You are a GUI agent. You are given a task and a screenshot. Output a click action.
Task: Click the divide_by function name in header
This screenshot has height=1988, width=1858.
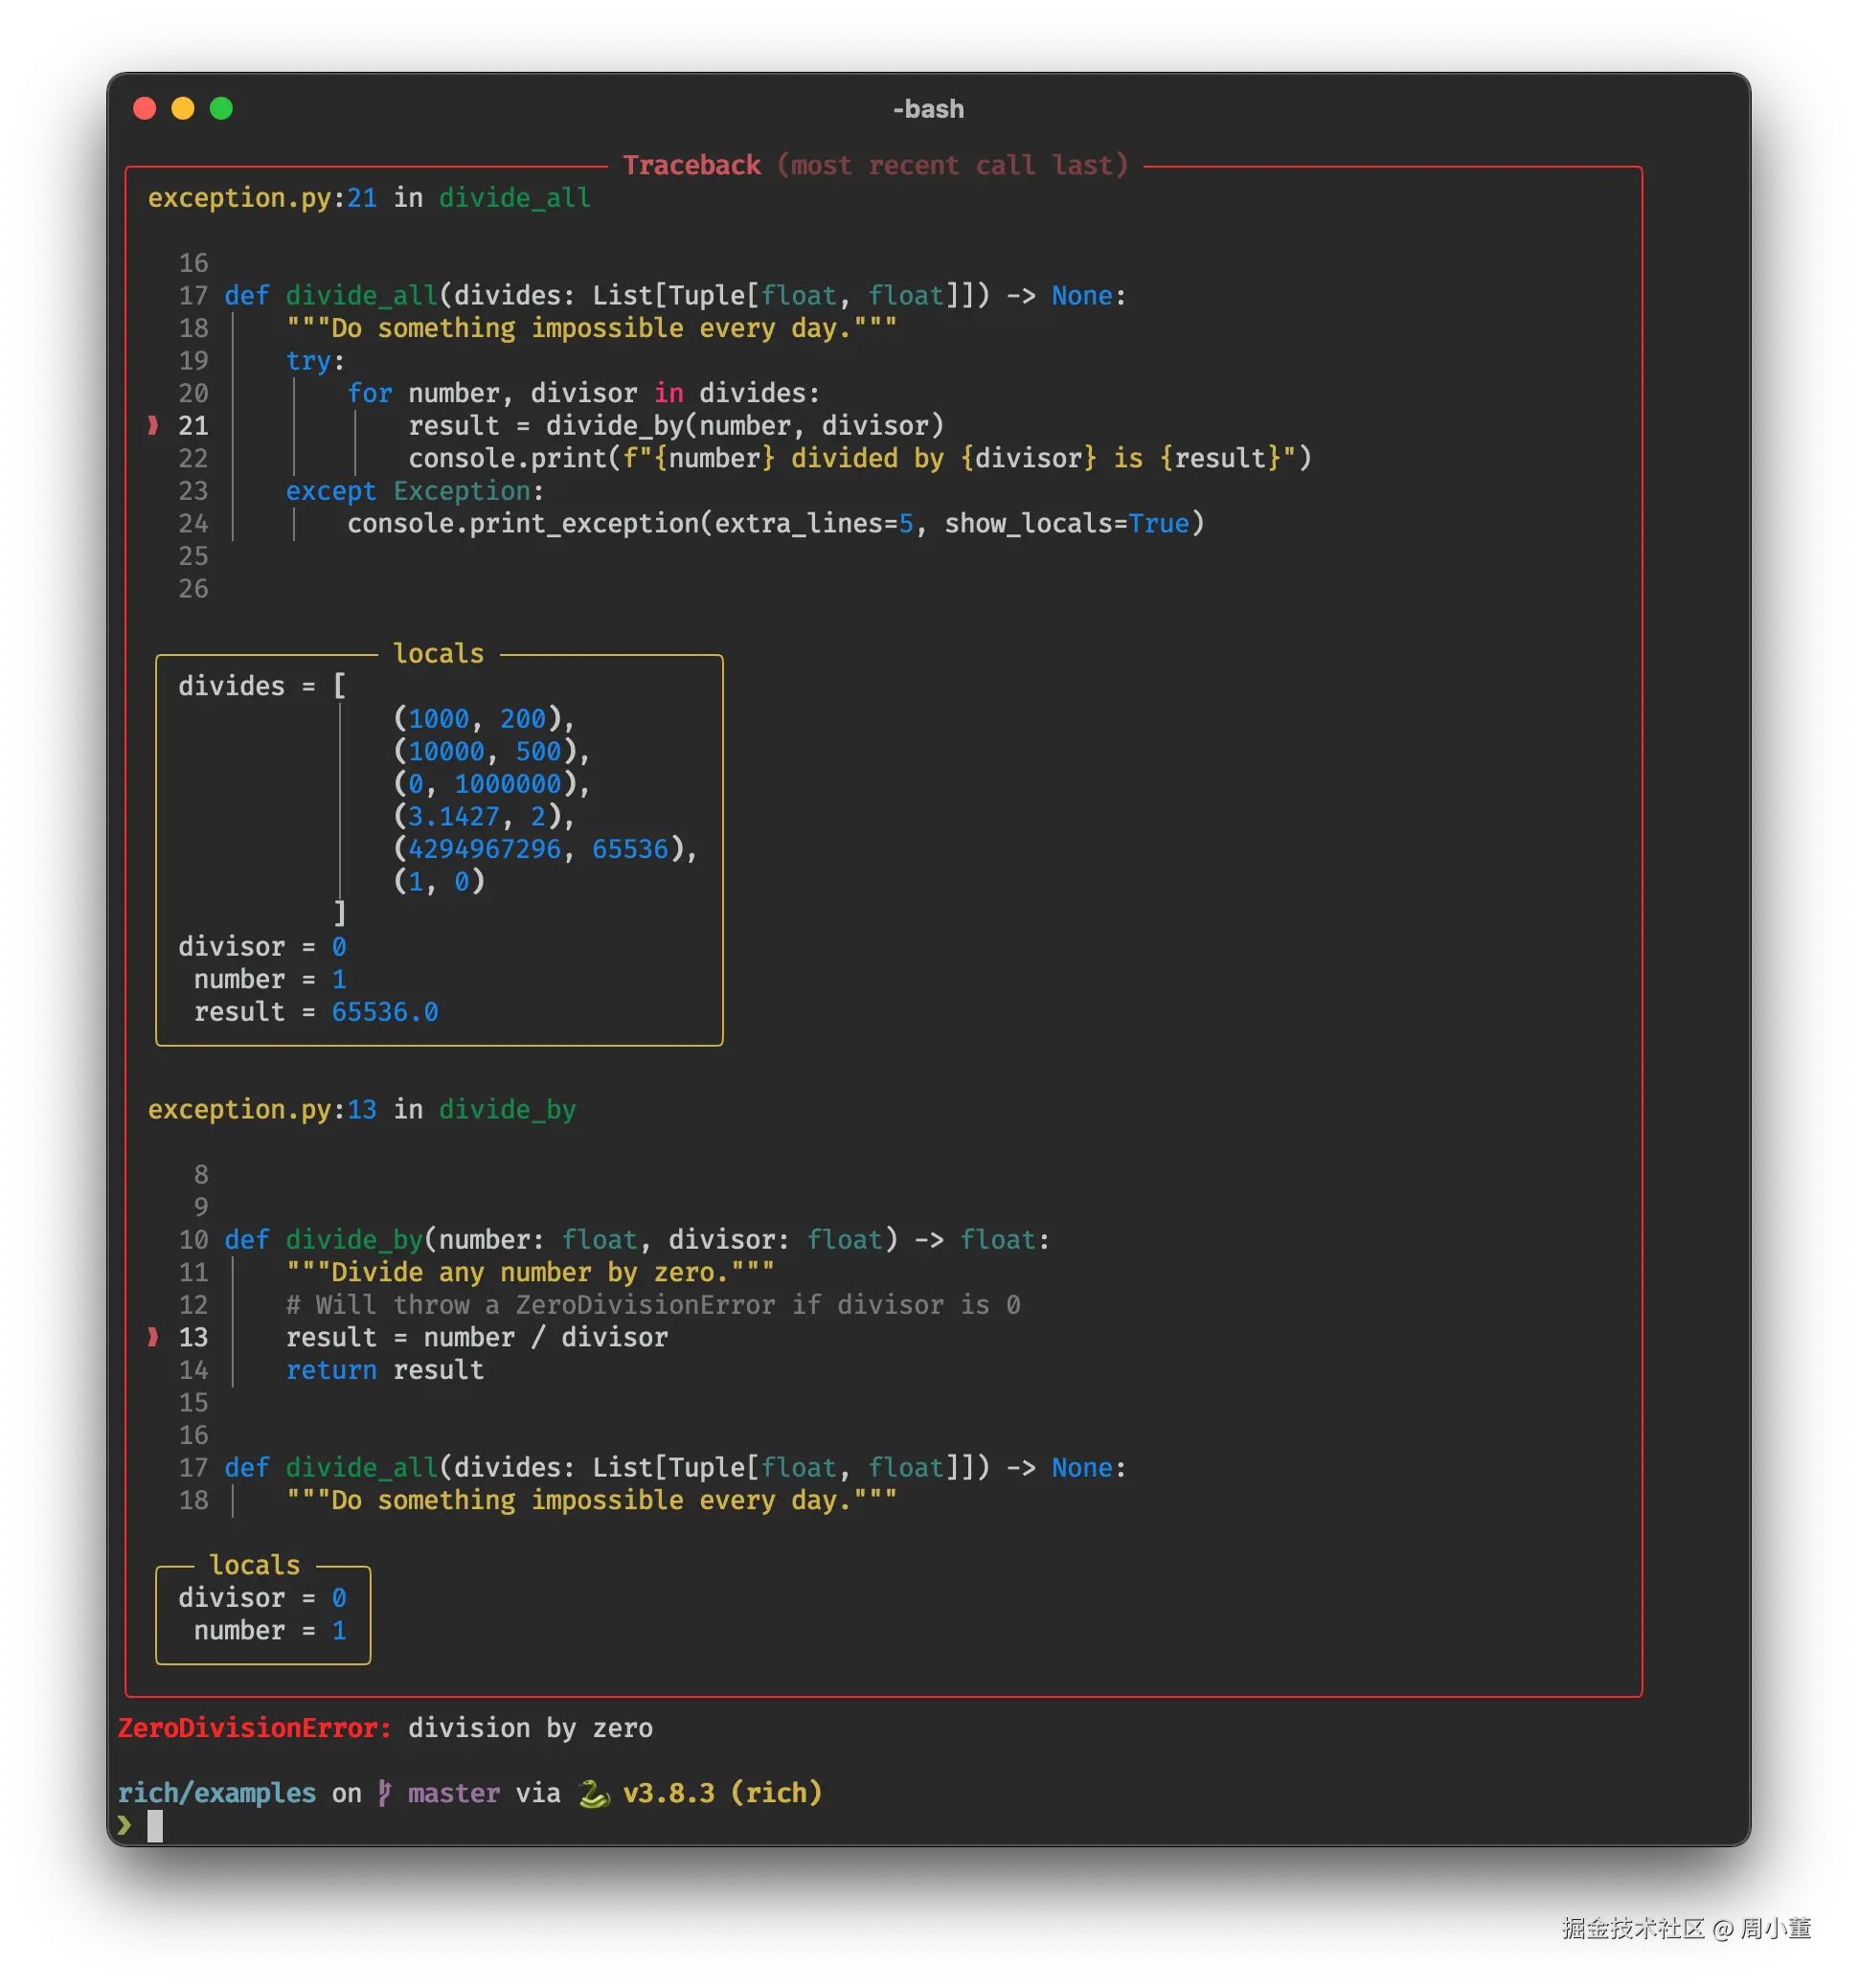click(507, 1109)
